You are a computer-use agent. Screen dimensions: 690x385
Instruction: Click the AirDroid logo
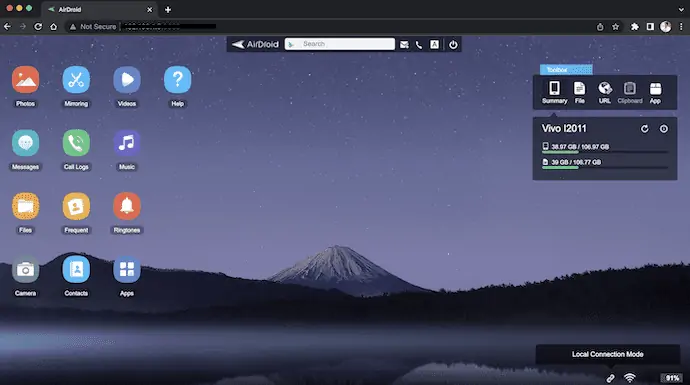click(x=255, y=44)
